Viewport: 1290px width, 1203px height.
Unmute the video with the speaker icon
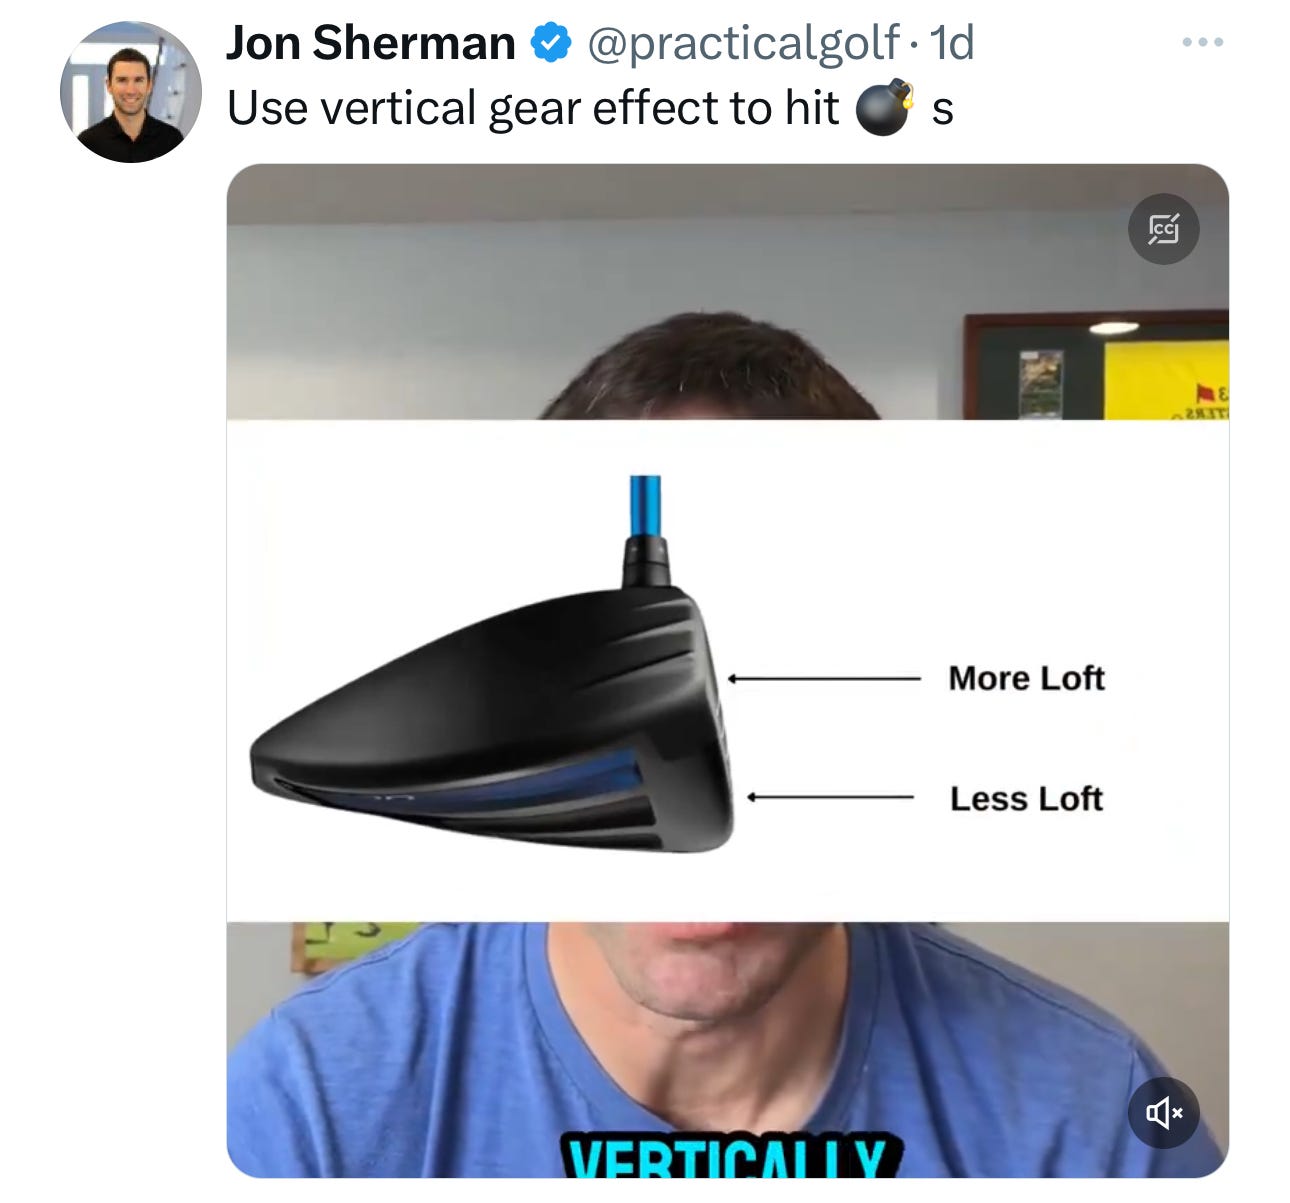(x=1163, y=1112)
